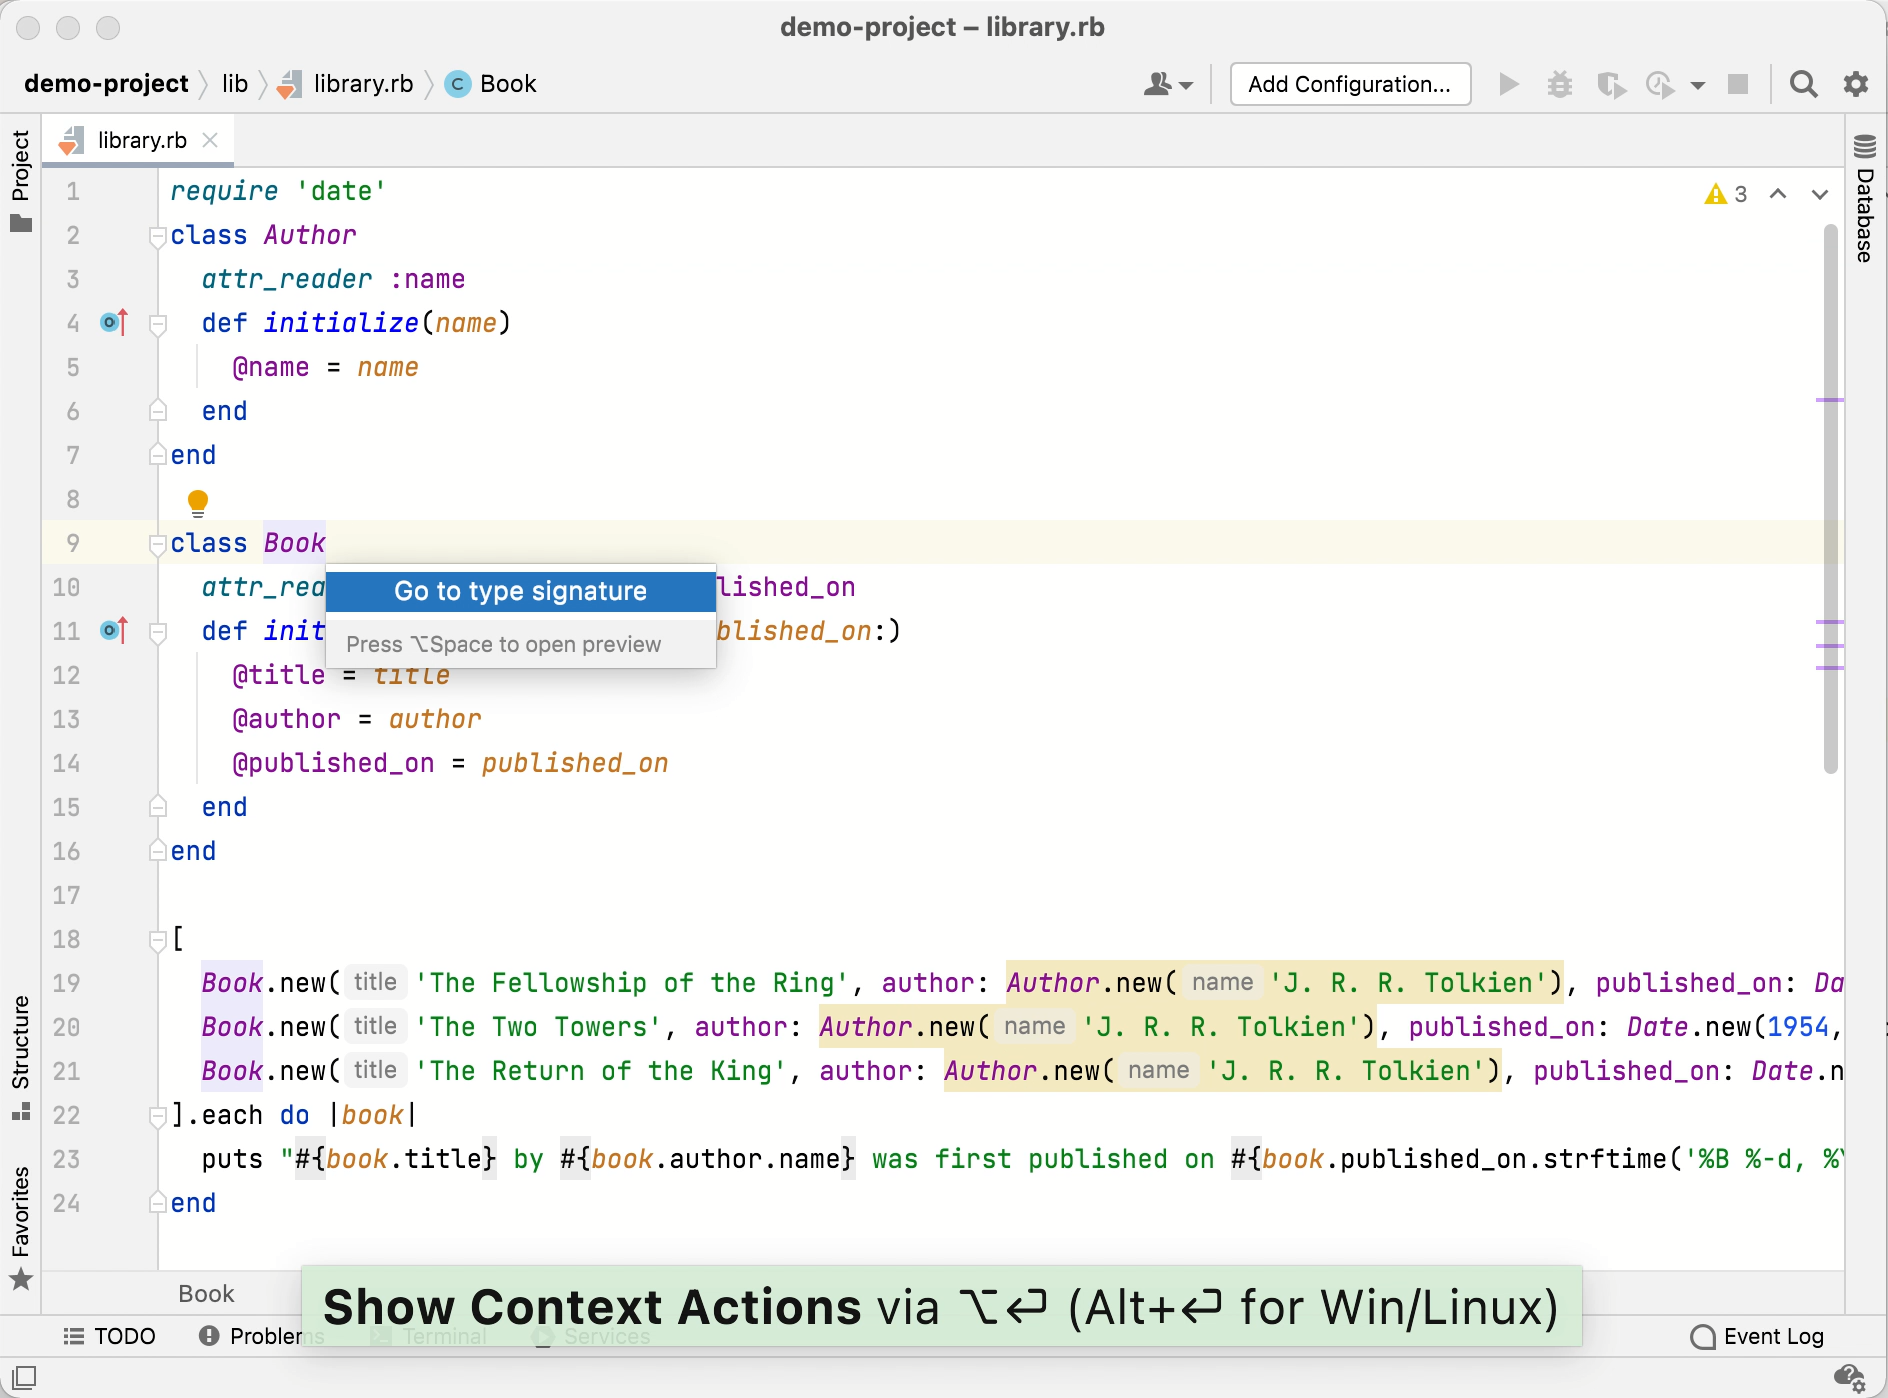Switch to the library.rb editor tab
Screen dimensions: 1888x1398
(x=142, y=140)
